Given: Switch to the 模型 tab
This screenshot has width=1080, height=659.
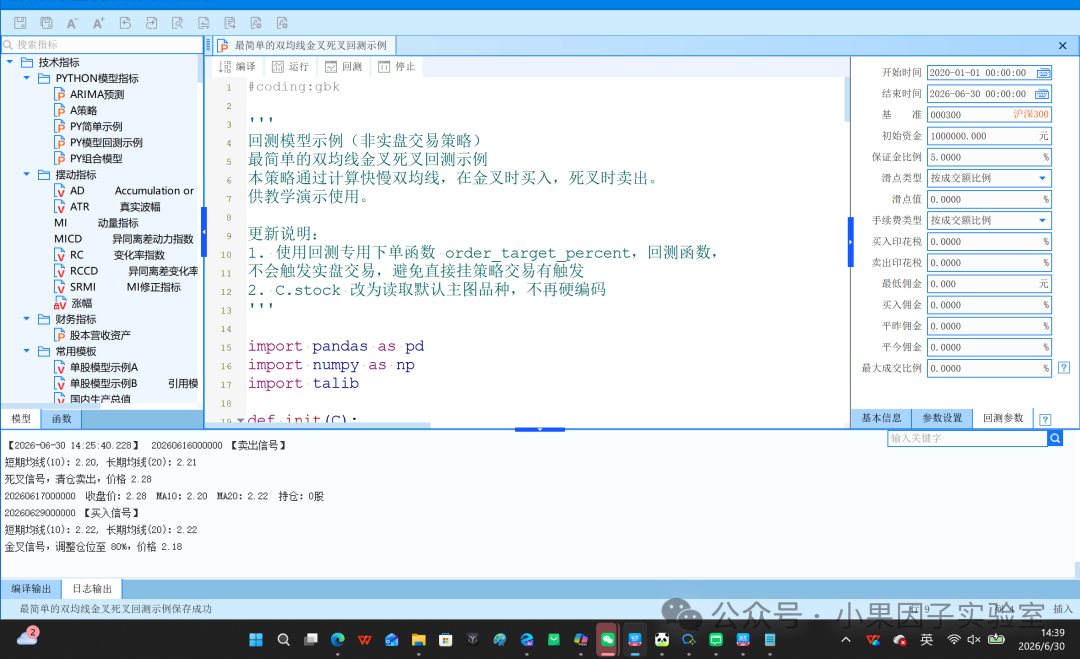Looking at the screenshot, I should tap(21, 419).
